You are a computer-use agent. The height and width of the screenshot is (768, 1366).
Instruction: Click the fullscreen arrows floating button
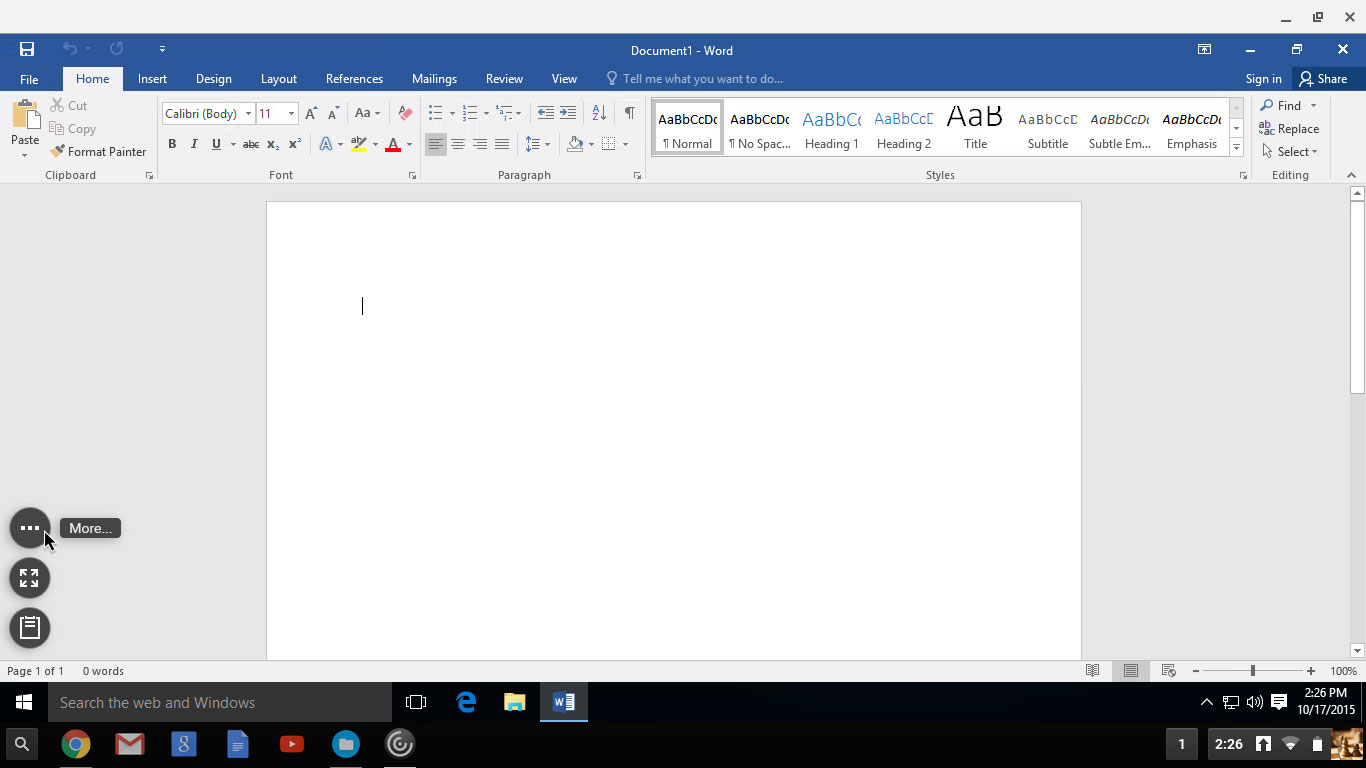pyautogui.click(x=30, y=578)
